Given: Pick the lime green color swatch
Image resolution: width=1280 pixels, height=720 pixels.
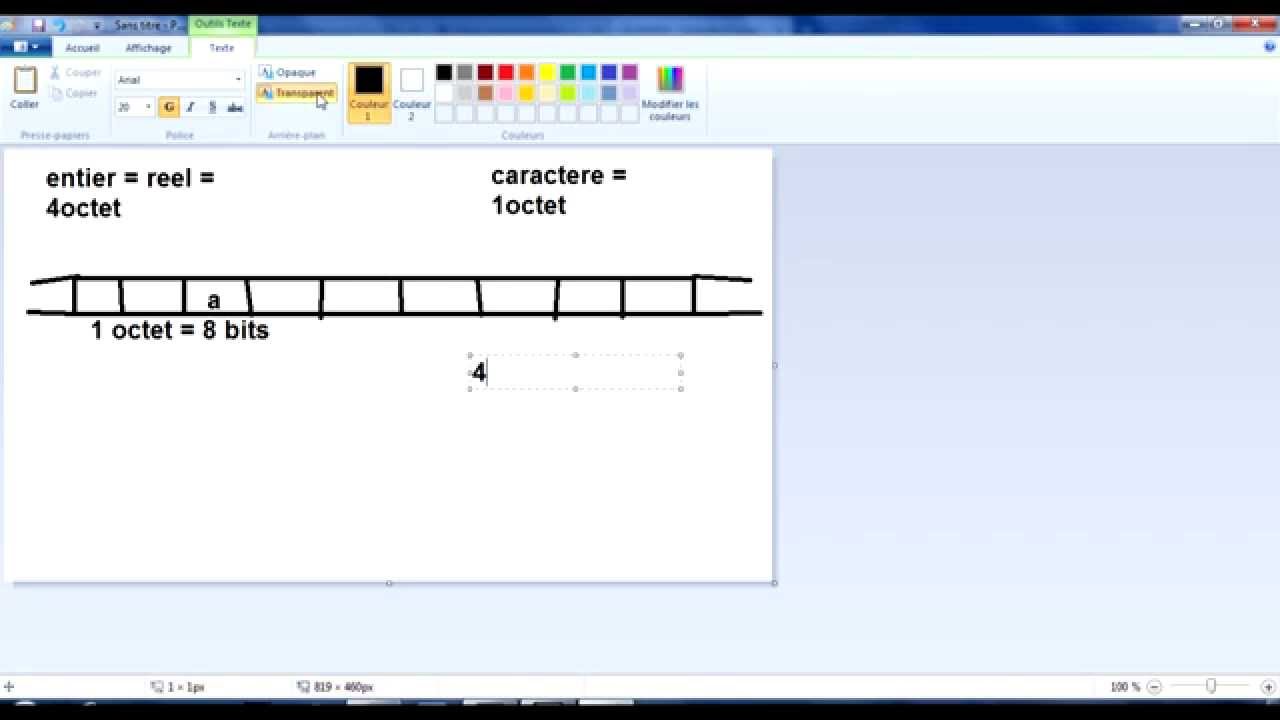Looking at the screenshot, I should click(568, 93).
